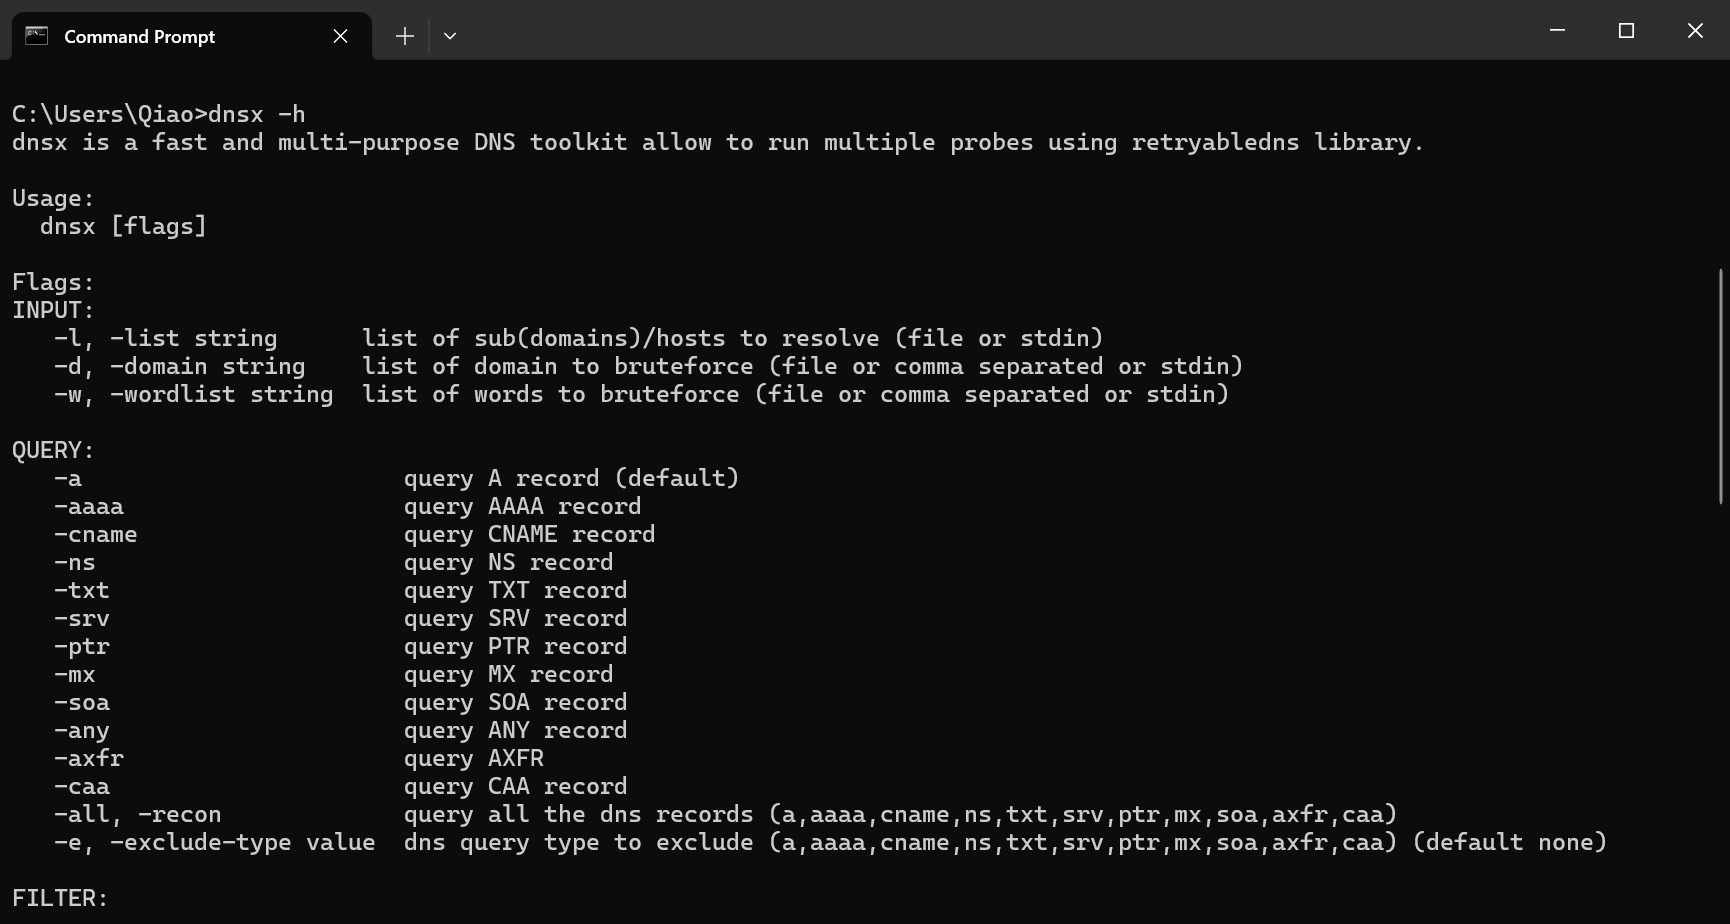Click the '-wordlist string' flag text
The image size is (1730, 924).
pos(221,395)
